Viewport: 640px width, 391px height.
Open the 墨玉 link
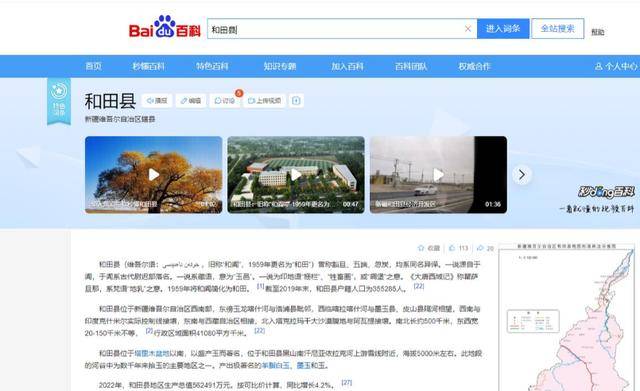click(303, 365)
